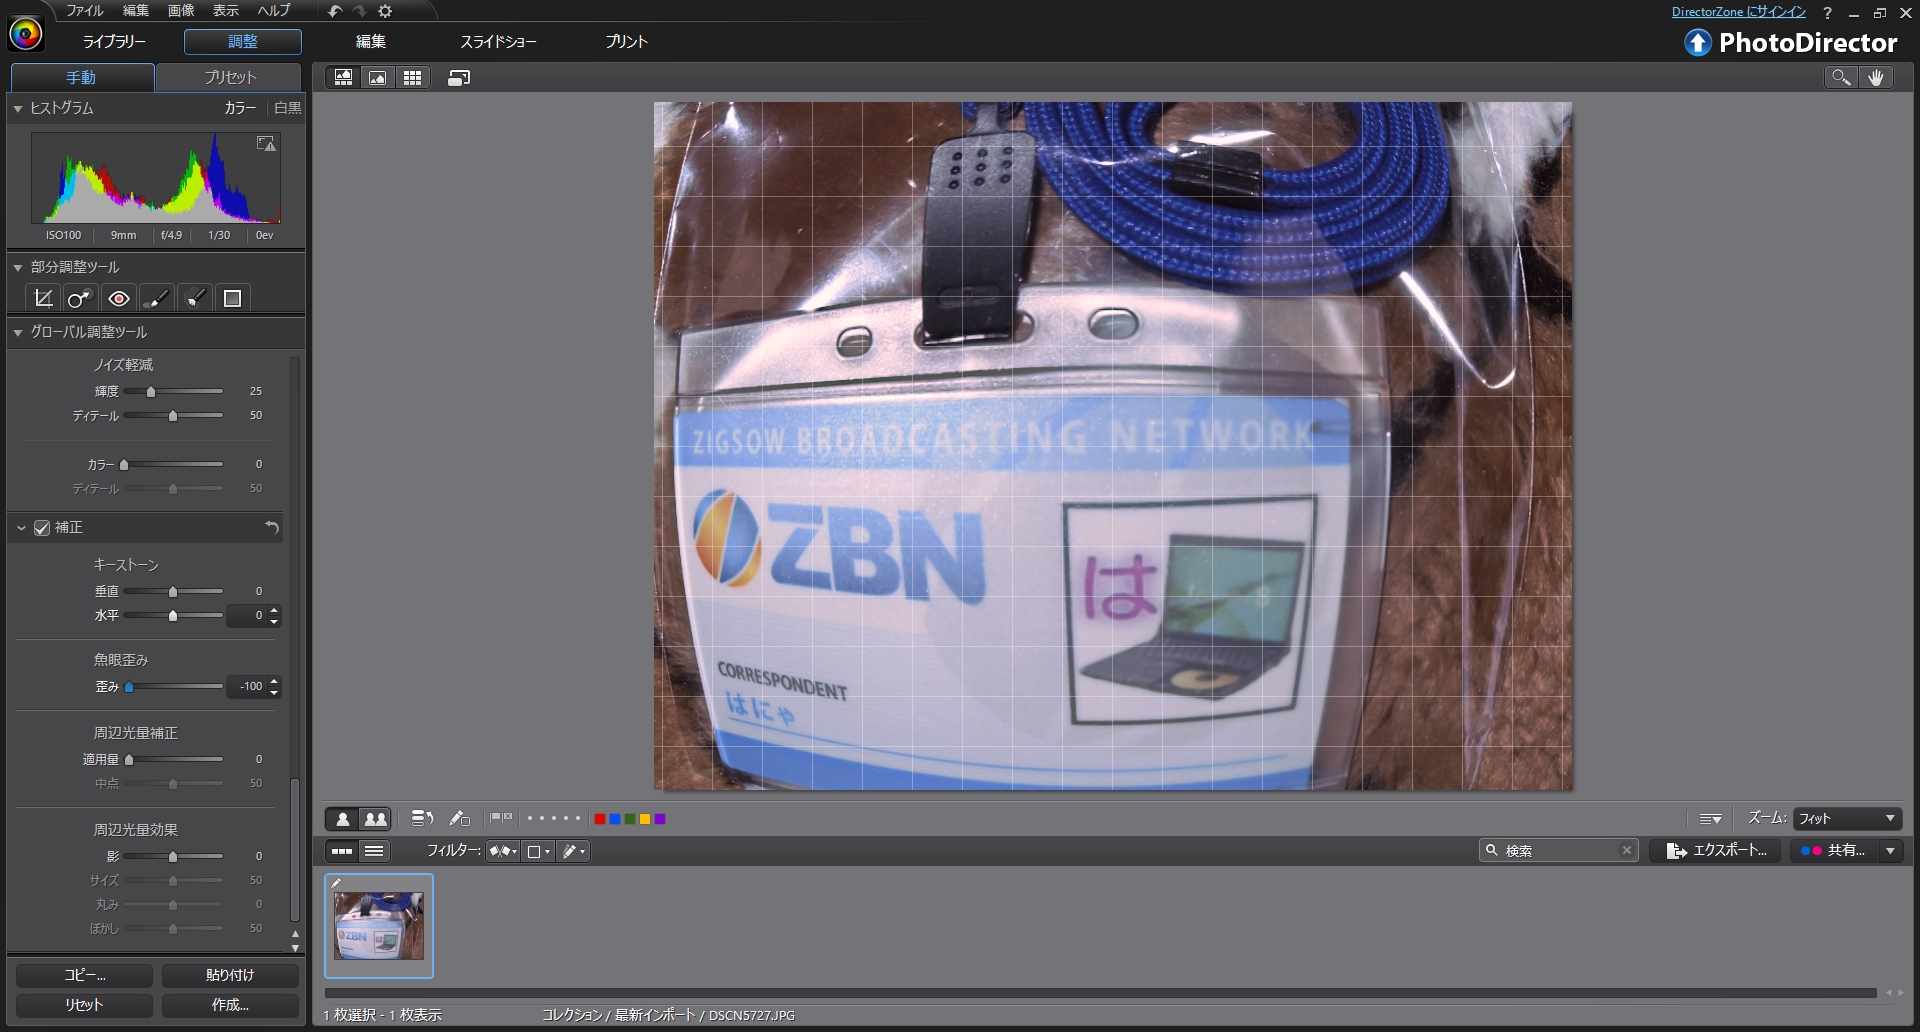This screenshot has height=1032, width=1920.
Task: Open the edited-status pencil filter dropdown
Action: point(573,851)
